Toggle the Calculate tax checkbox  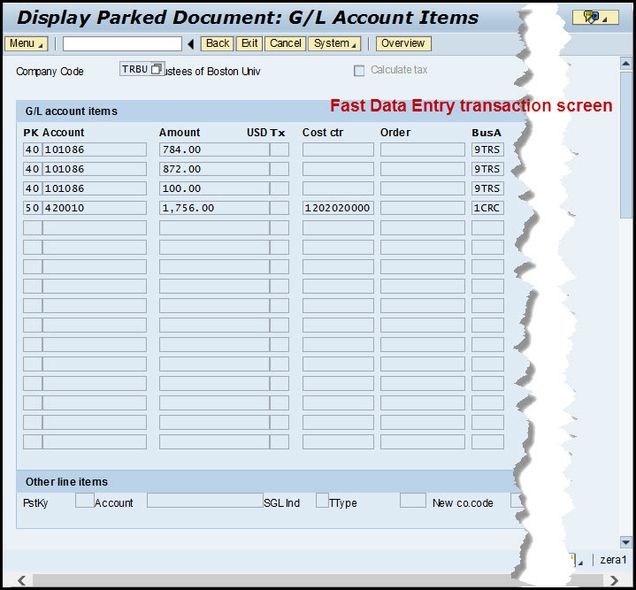359,71
